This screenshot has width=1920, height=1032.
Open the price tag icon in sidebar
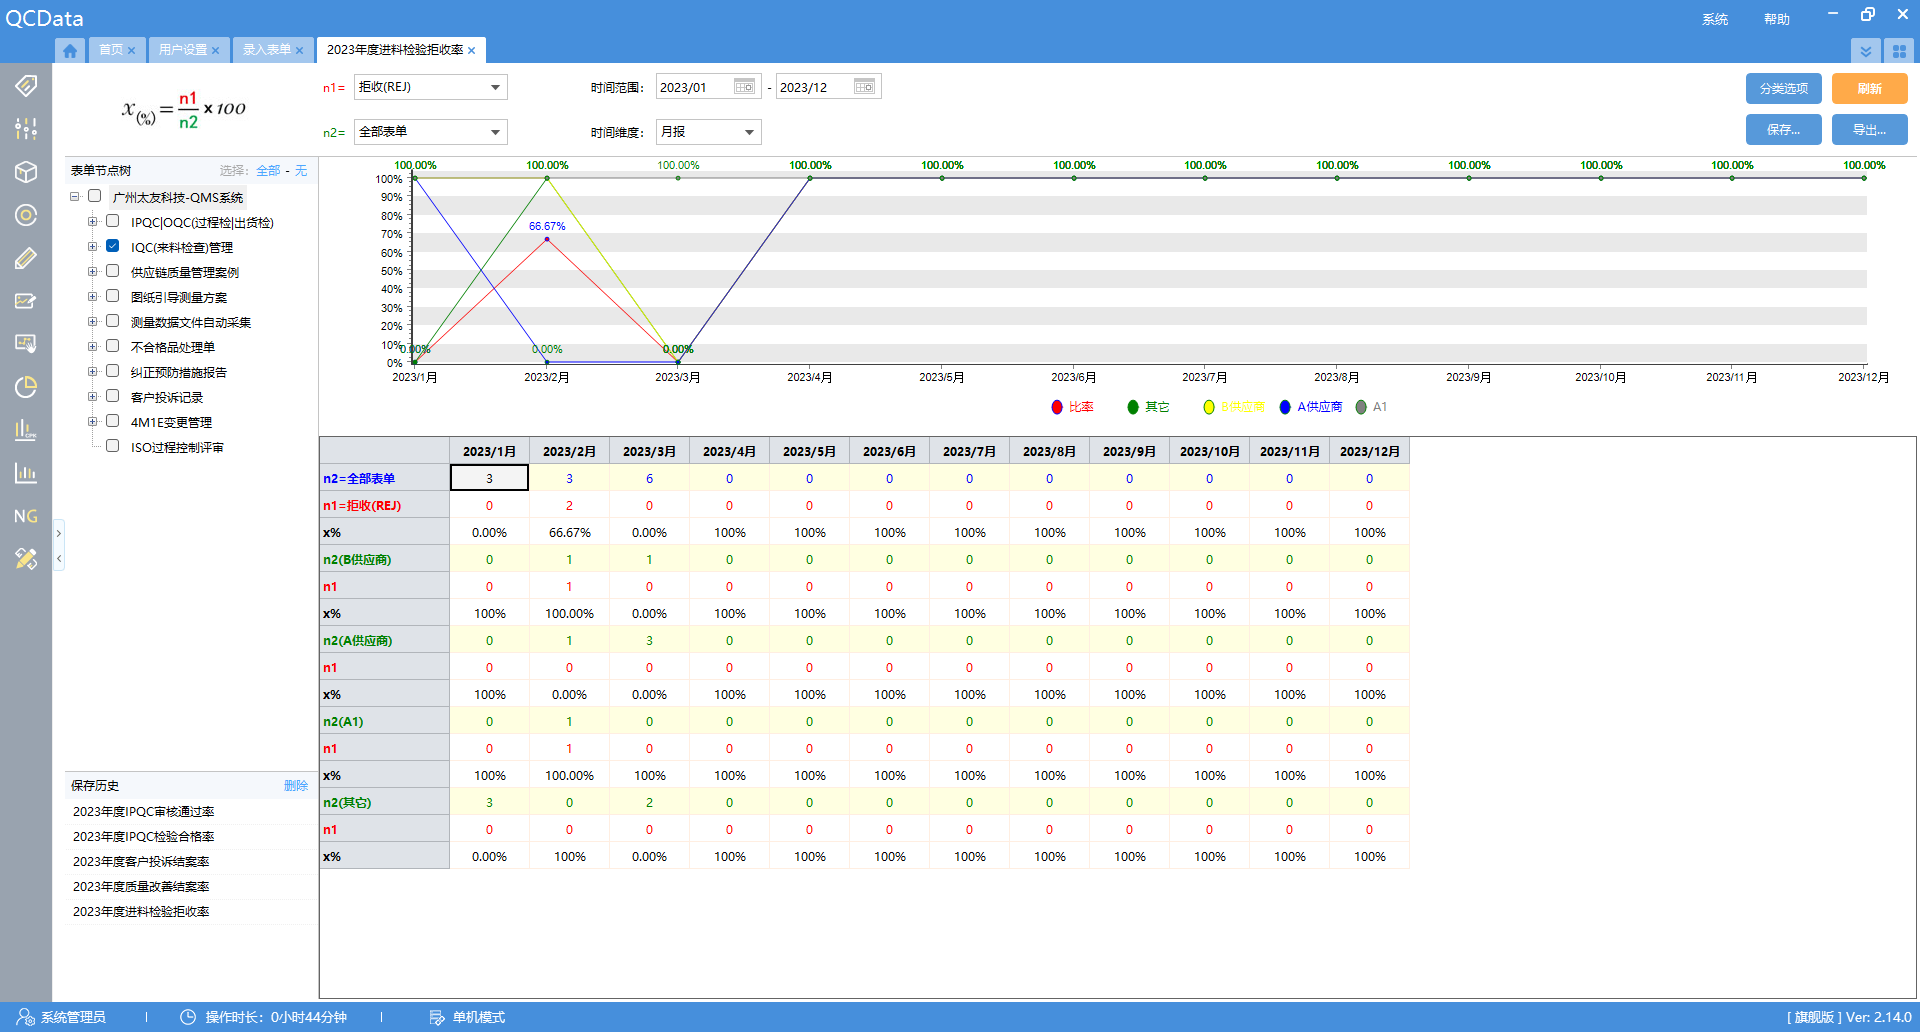coord(26,86)
